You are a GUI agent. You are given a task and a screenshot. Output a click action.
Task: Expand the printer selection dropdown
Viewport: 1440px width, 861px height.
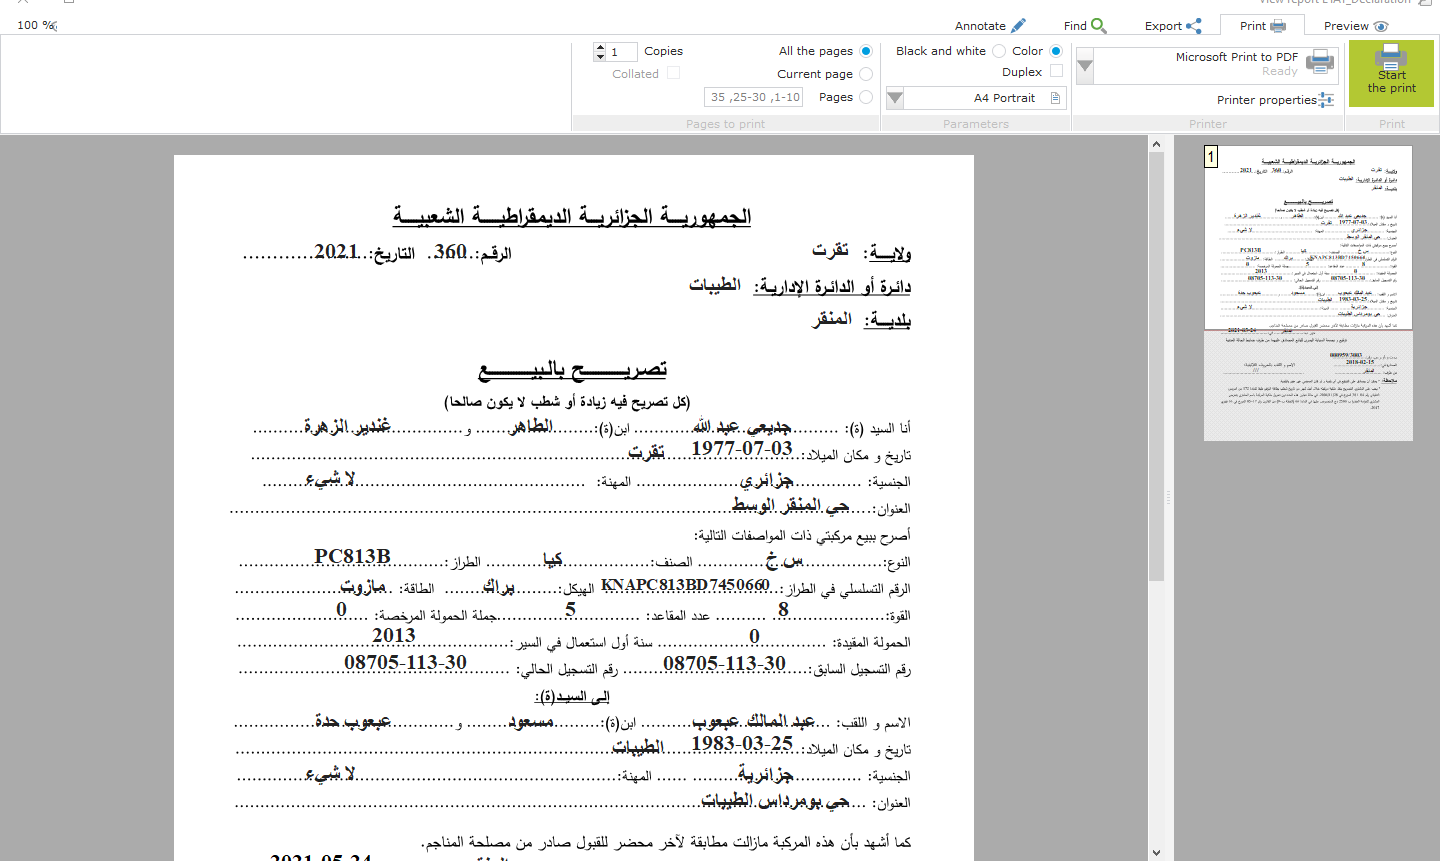click(x=1085, y=66)
